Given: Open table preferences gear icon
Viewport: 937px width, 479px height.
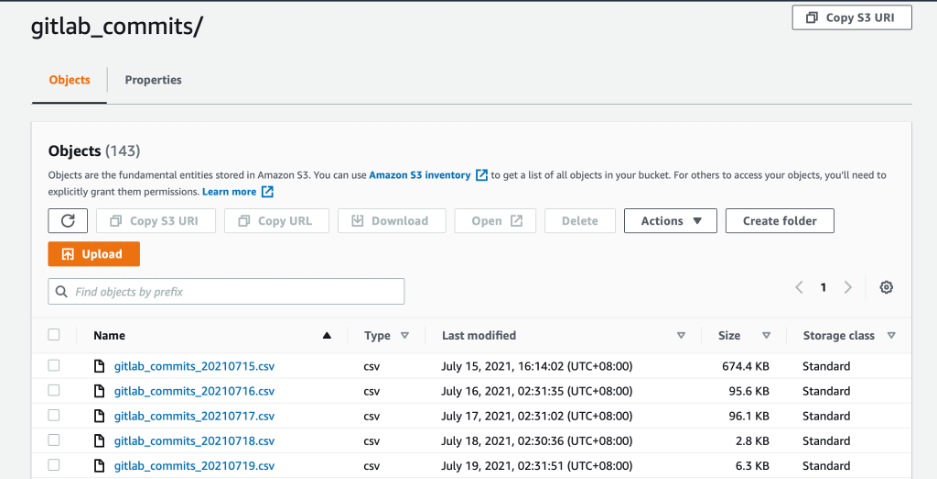Looking at the screenshot, I should tap(886, 288).
